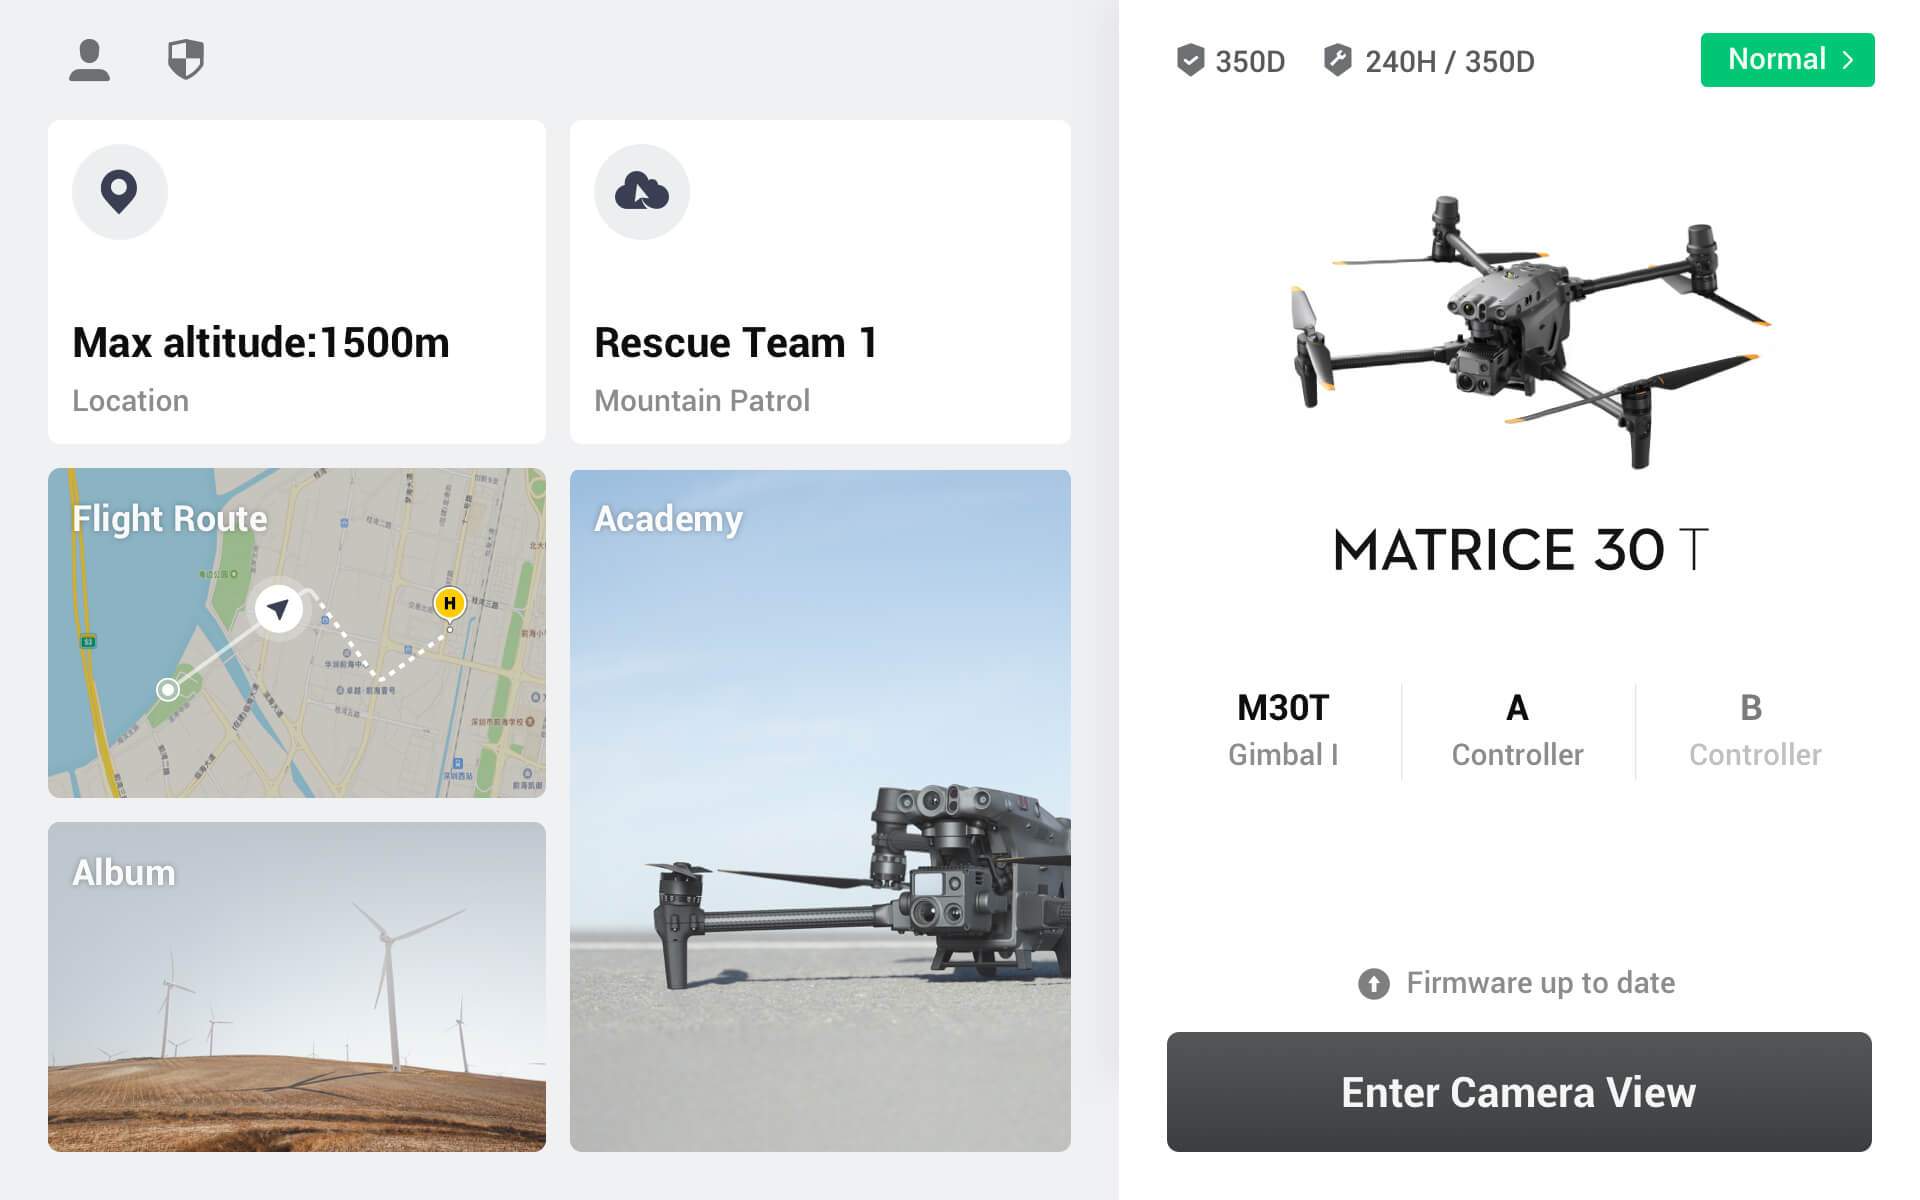
Task: Click the Enter Camera View button
Action: [x=1519, y=1092]
